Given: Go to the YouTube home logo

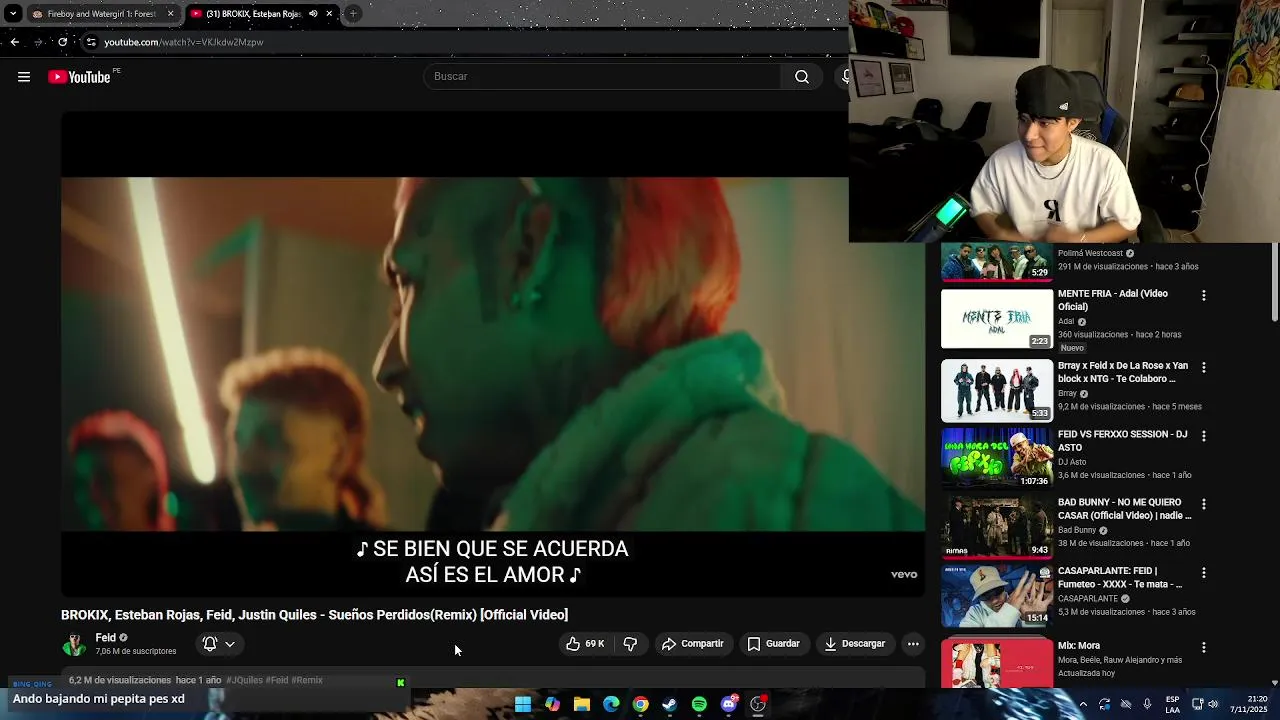Looking at the screenshot, I should pos(79,77).
